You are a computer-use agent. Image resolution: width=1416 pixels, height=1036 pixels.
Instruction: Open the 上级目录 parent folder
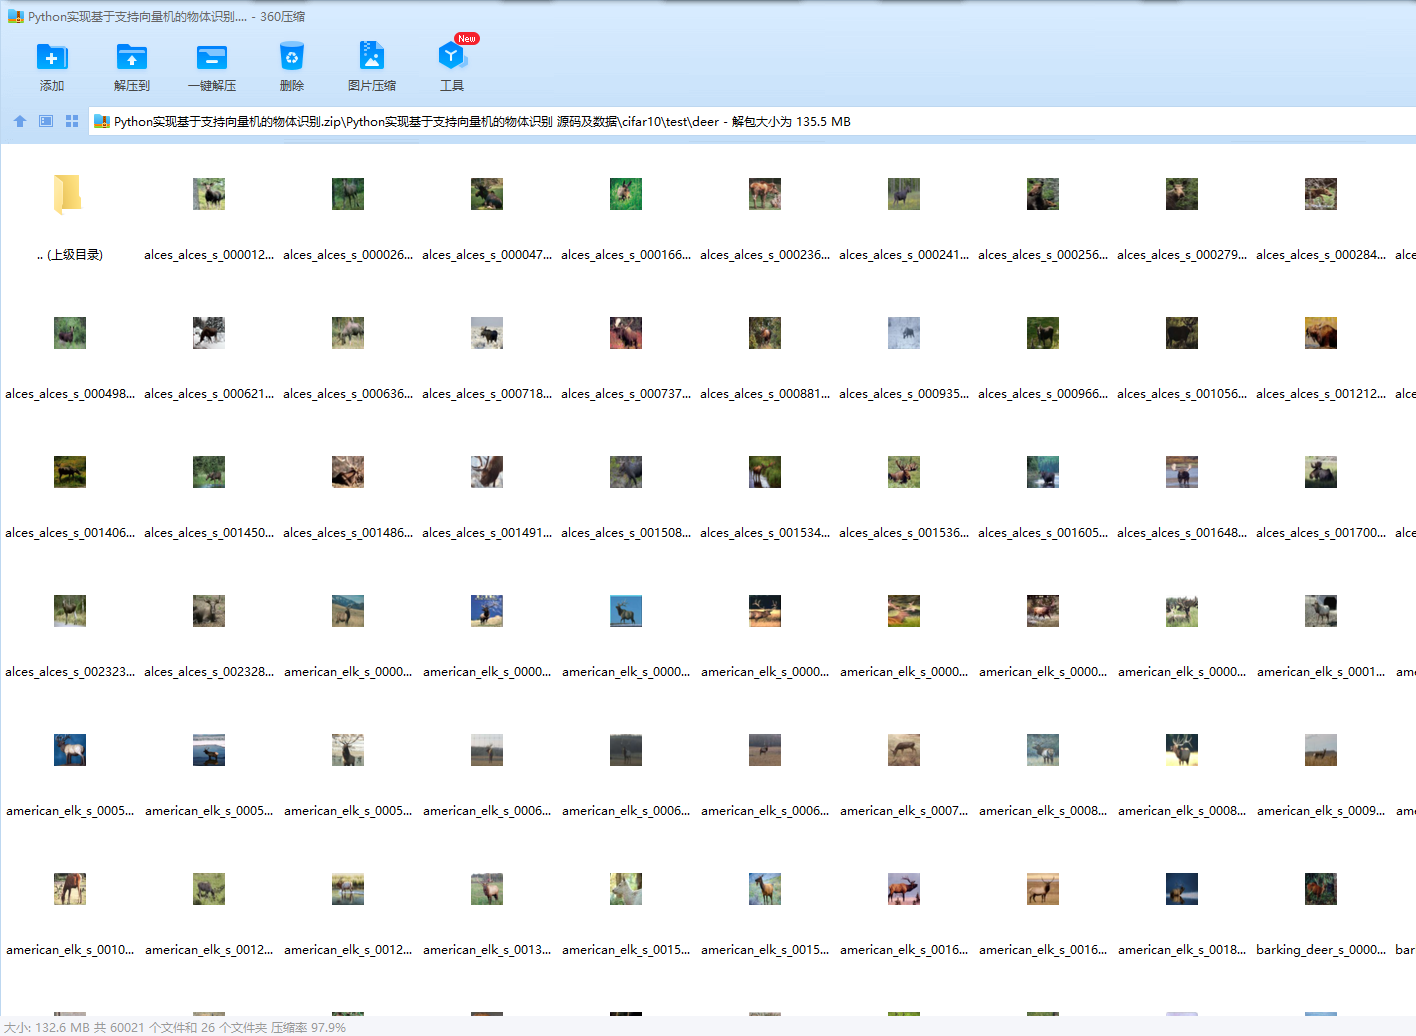point(68,194)
